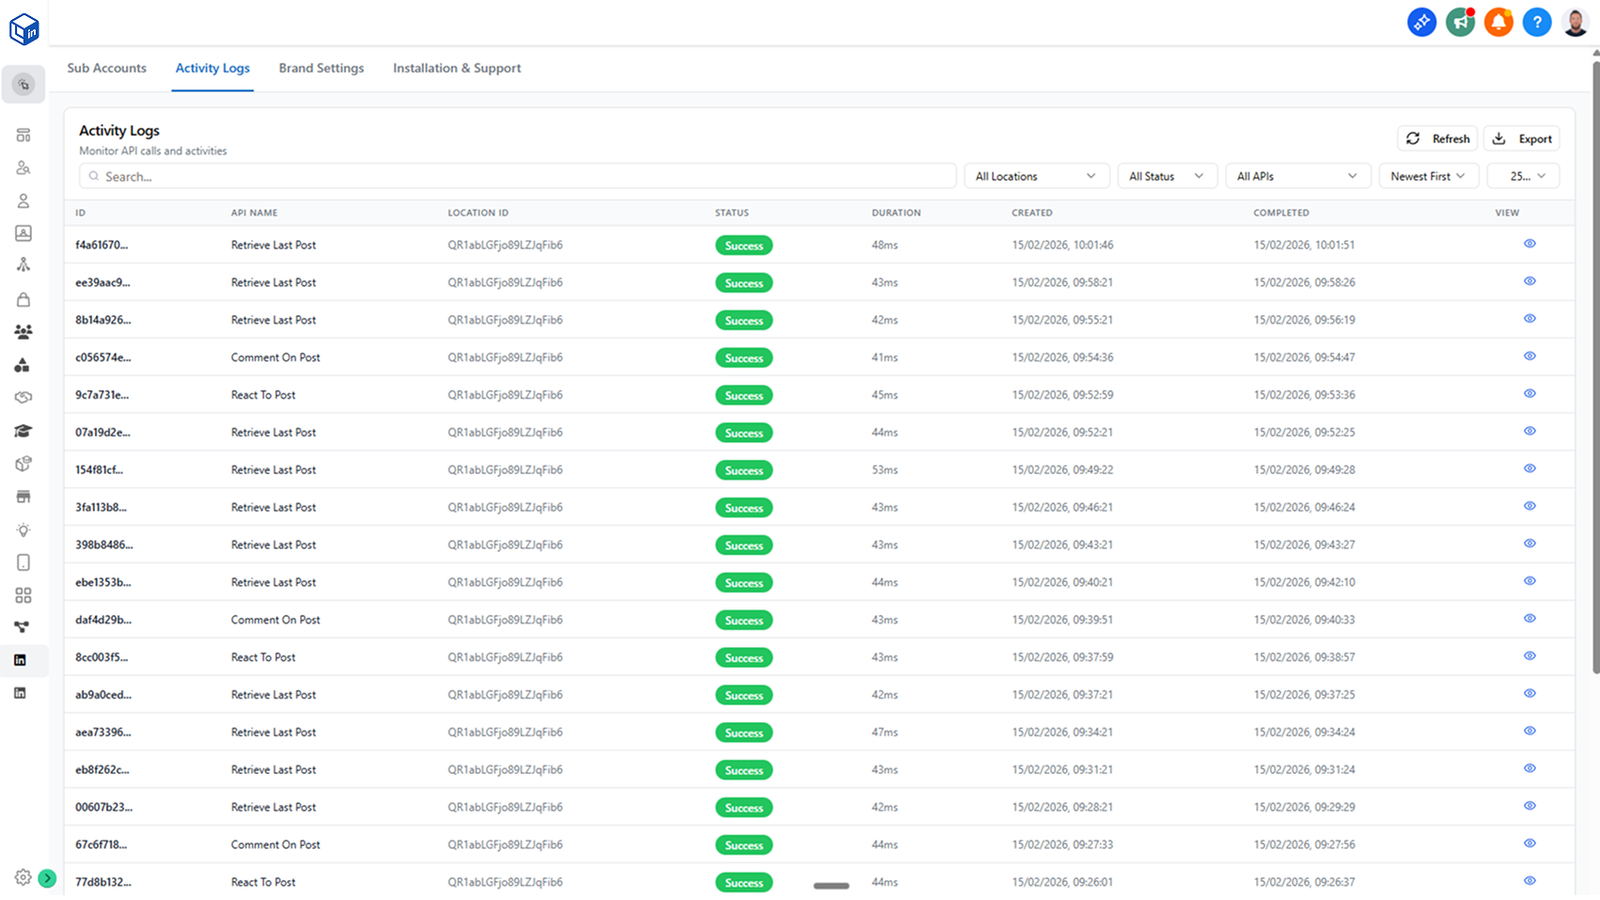Open the Brand Settings tab
1600x900 pixels.
click(321, 68)
